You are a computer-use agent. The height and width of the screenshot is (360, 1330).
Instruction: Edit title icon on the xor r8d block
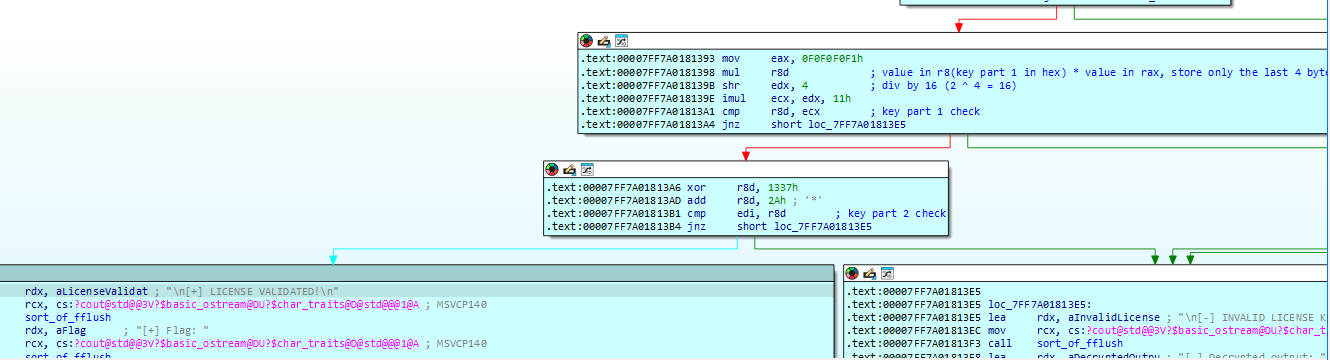[x=570, y=170]
